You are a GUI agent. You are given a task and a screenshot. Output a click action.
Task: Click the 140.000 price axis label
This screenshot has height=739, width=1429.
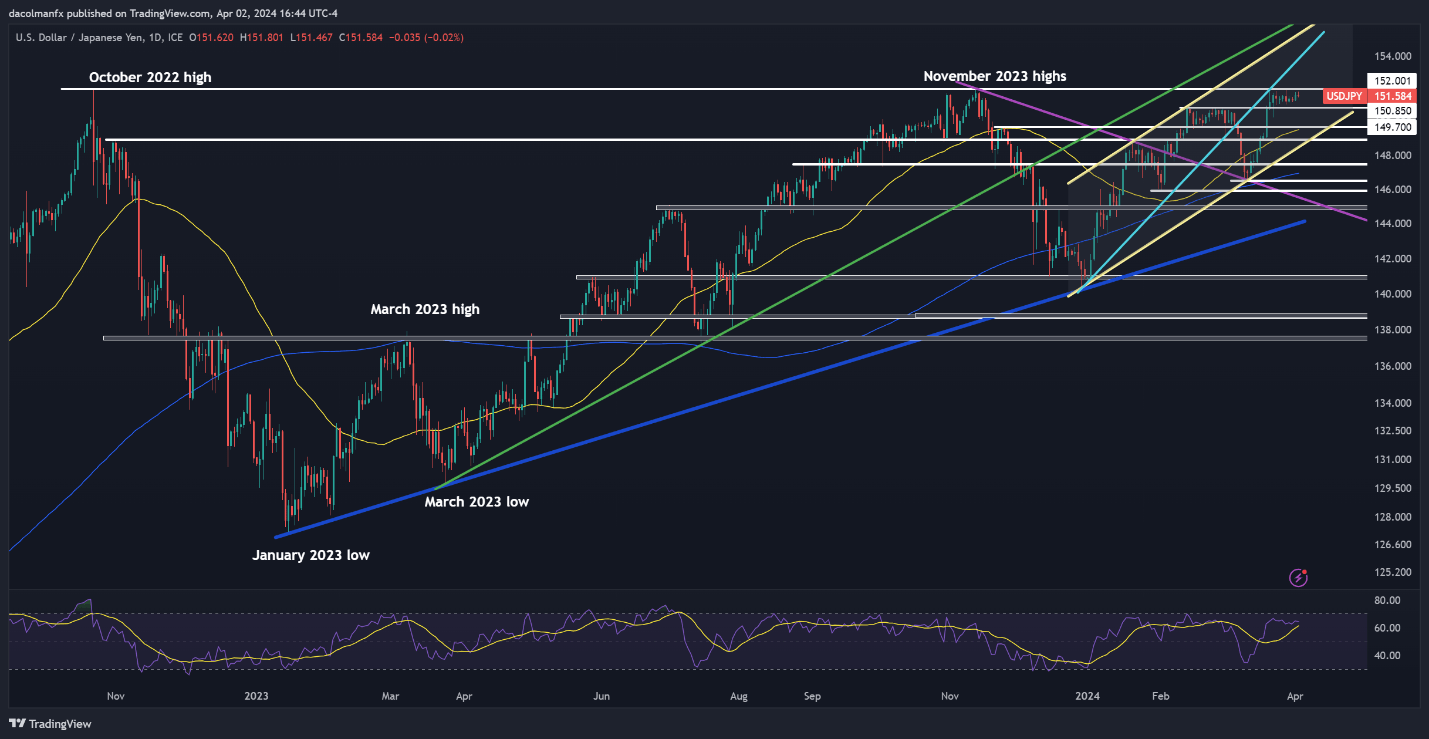[x=1392, y=294]
